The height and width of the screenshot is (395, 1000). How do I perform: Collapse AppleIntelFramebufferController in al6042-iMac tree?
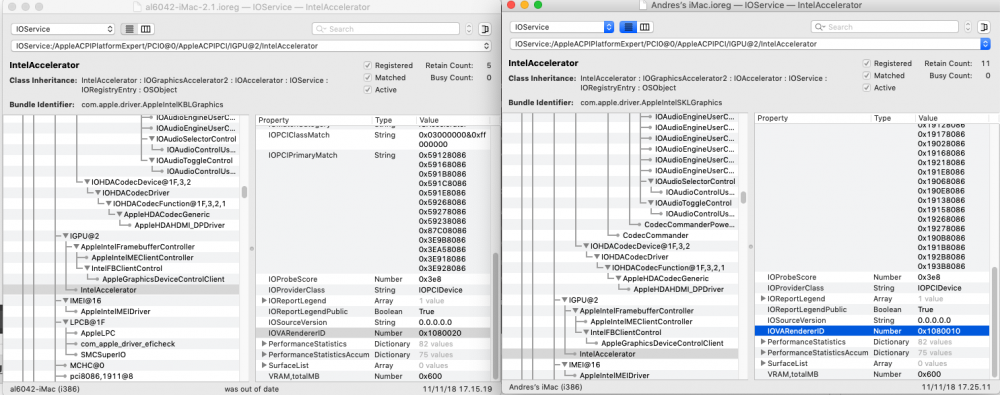[x=77, y=246]
